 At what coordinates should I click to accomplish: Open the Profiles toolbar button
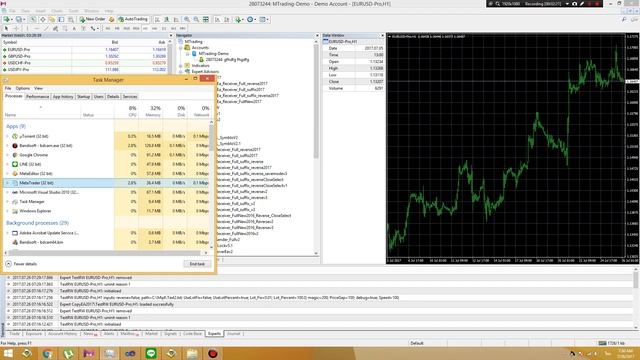(x=18, y=19)
